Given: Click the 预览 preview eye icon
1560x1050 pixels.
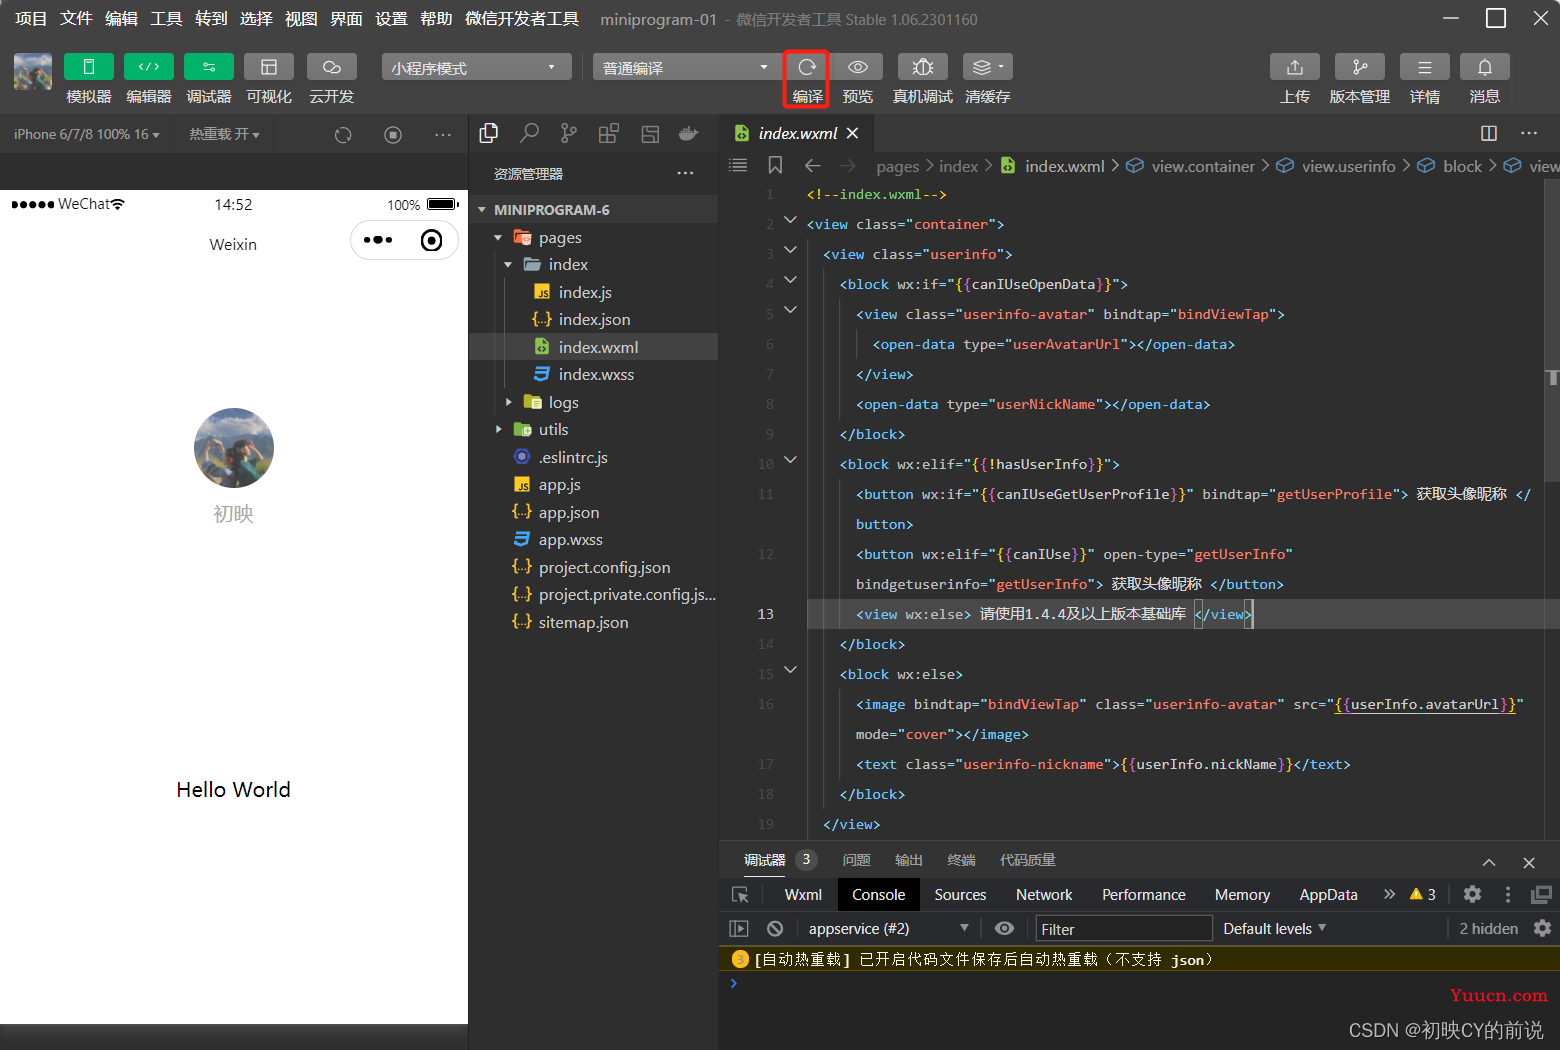Looking at the screenshot, I should (857, 67).
